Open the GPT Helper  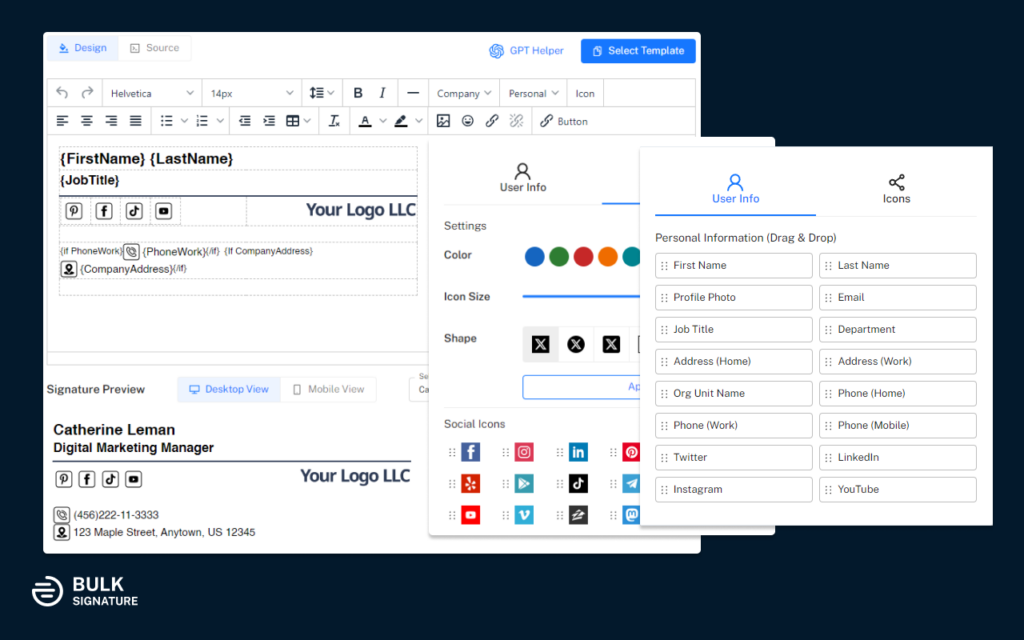click(526, 51)
